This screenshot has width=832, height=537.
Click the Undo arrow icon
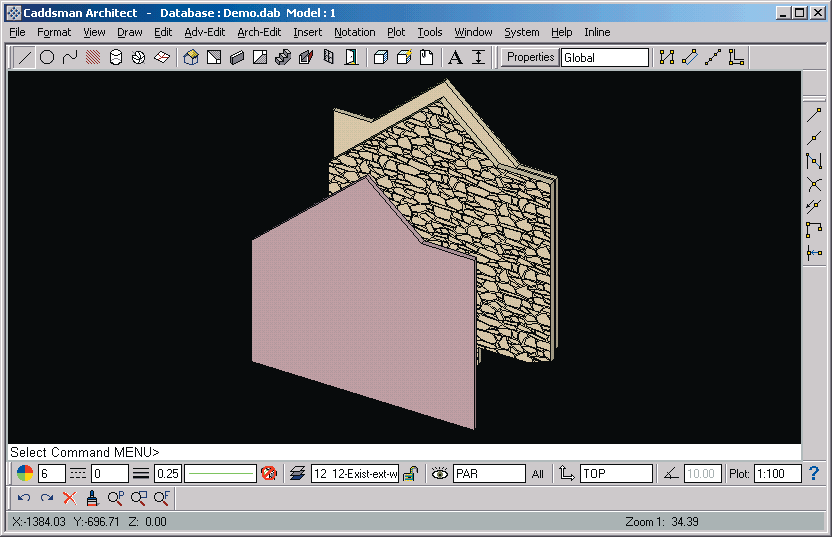tap(24, 497)
